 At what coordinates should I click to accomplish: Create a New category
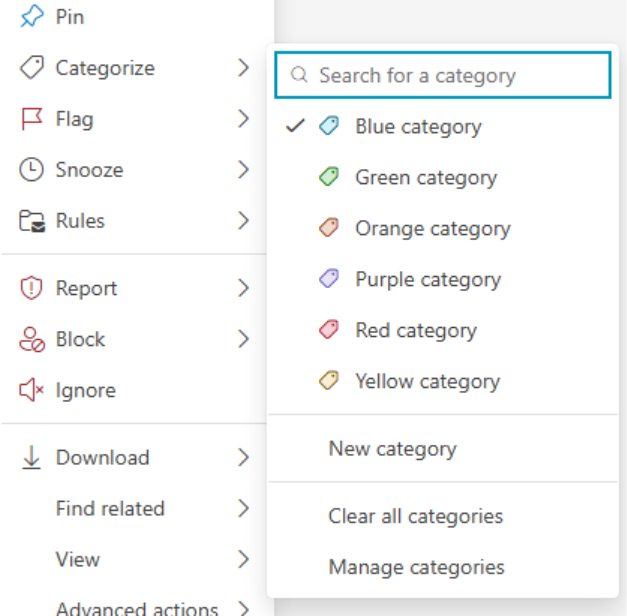[x=443, y=448]
